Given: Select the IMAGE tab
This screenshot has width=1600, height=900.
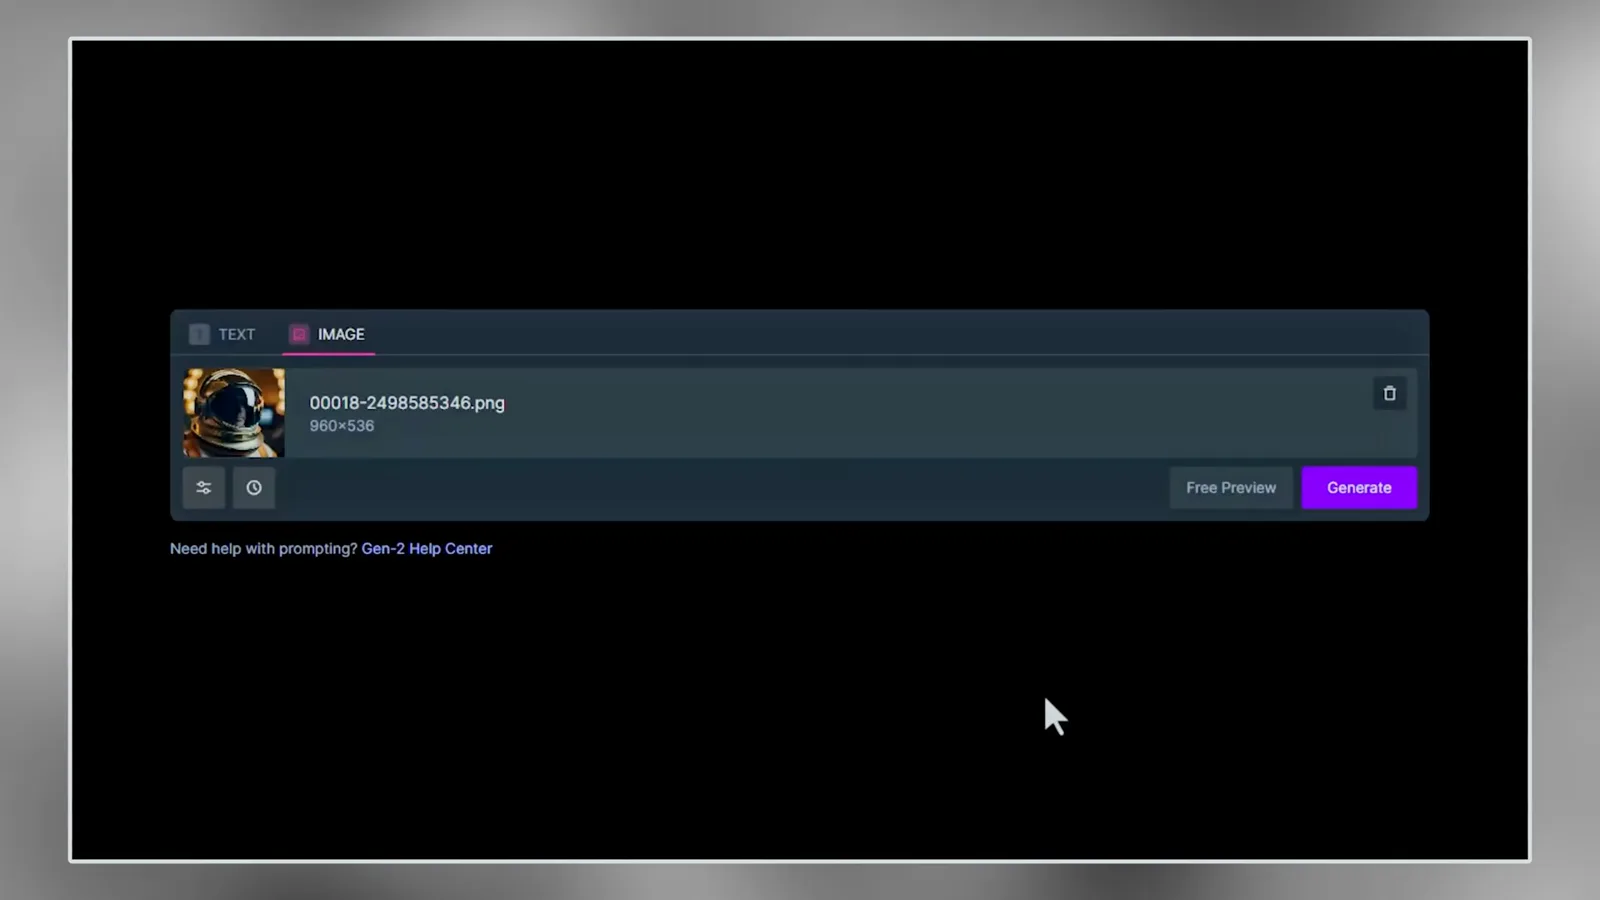Looking at the screenshot, I should (x=328, y=334).
